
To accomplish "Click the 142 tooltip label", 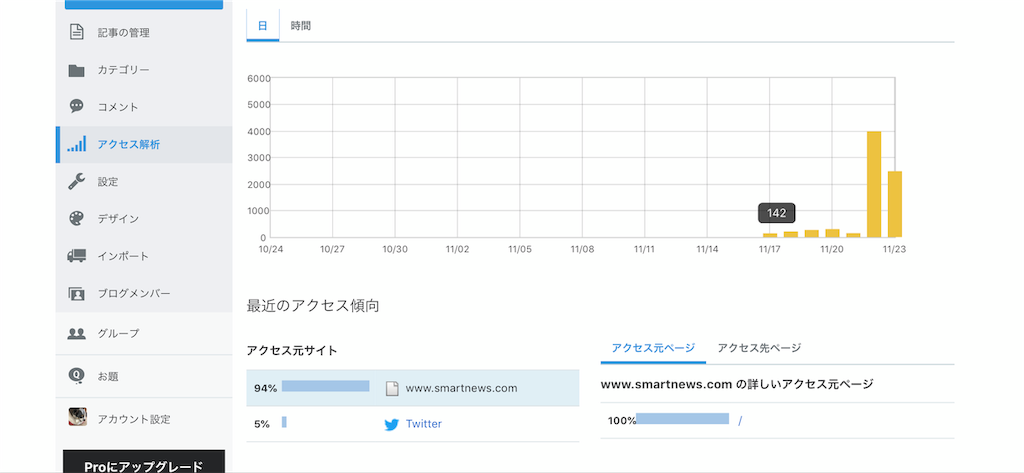I will click(776, 213).
